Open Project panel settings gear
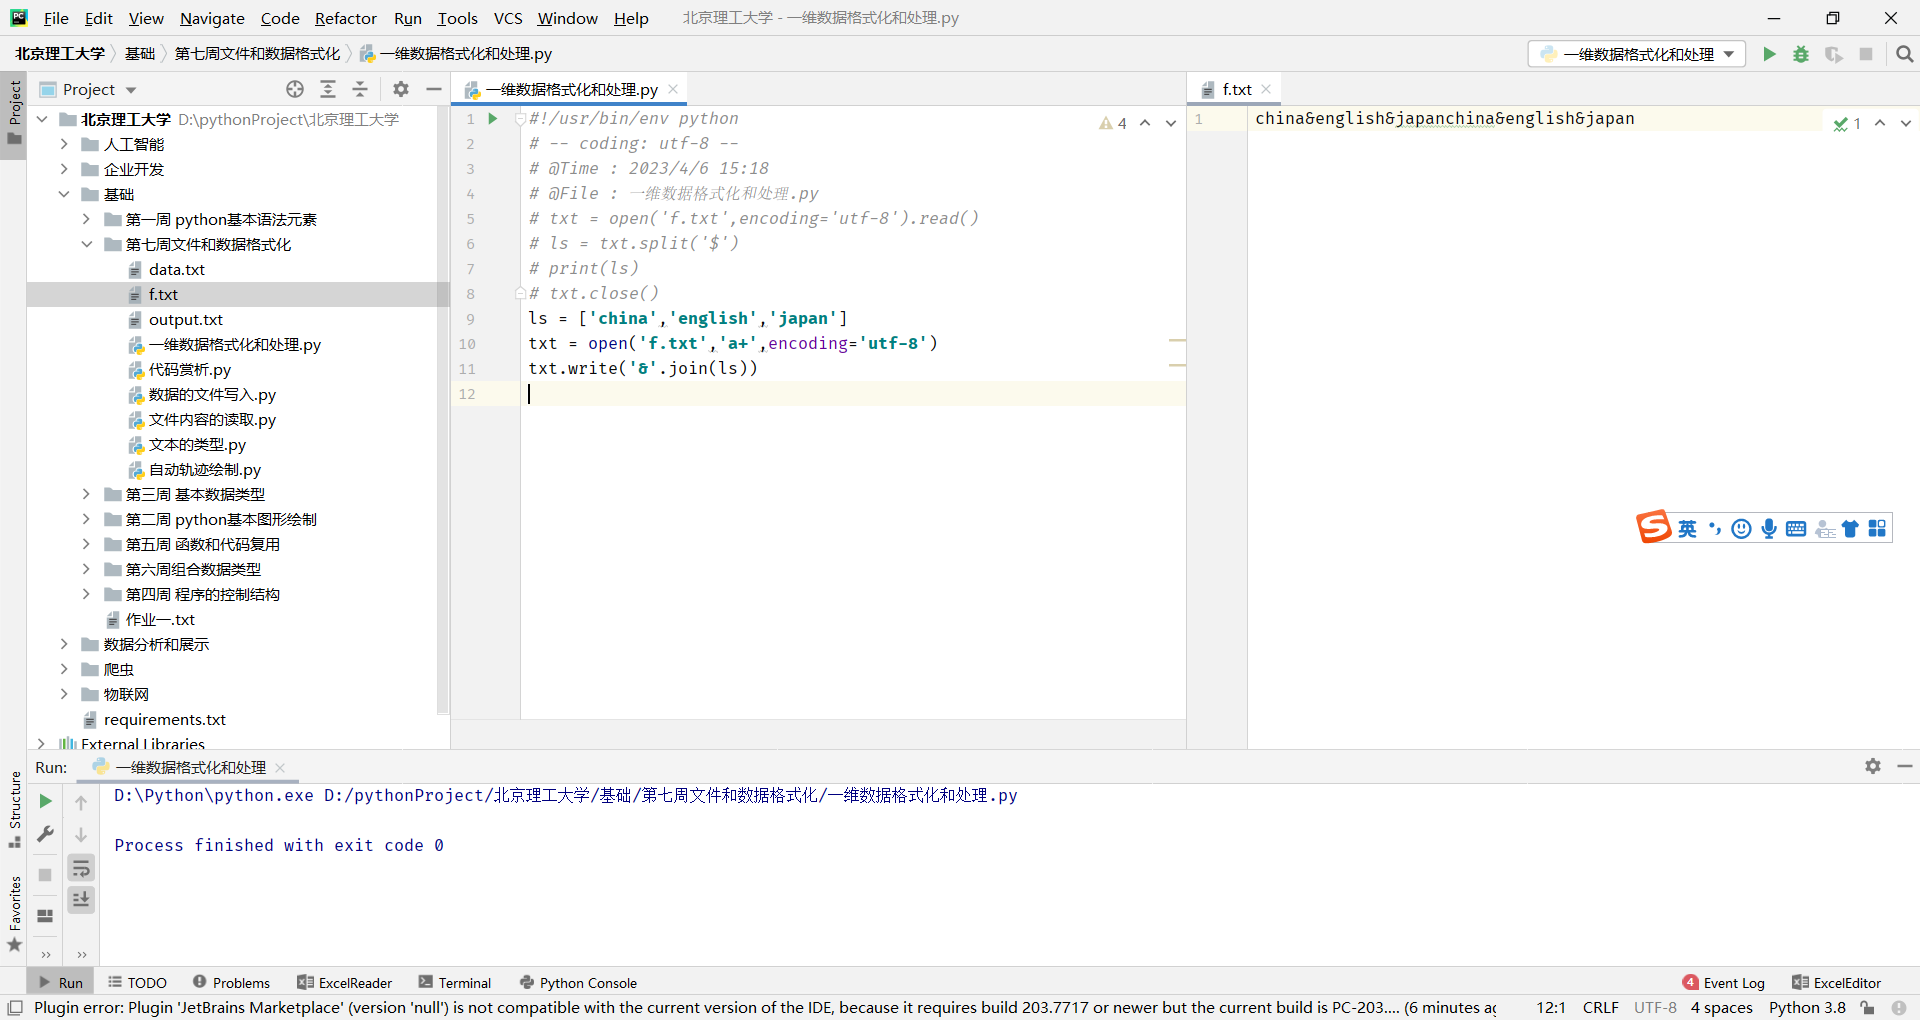The width and height of the screenshot is (1920, 1020). tap(401, 89)
